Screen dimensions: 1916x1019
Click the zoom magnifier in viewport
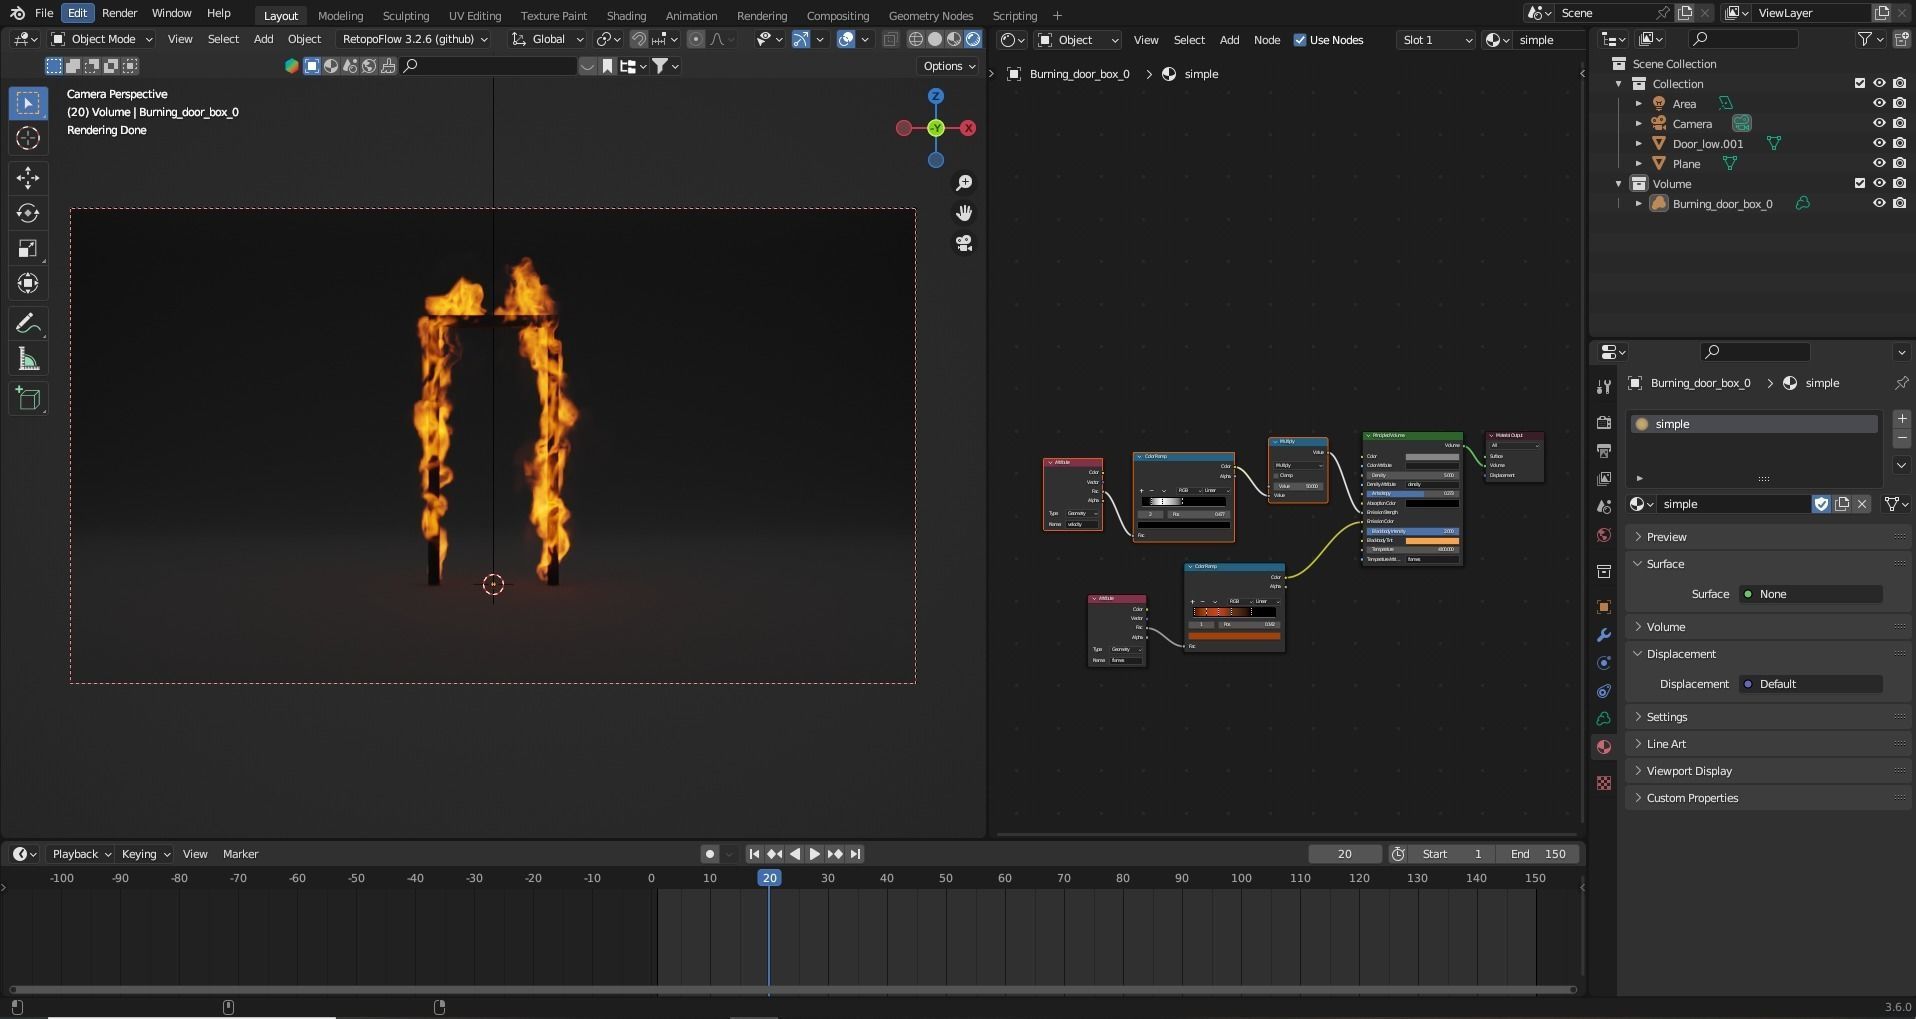pyautogui.click(x=964, y=183)
